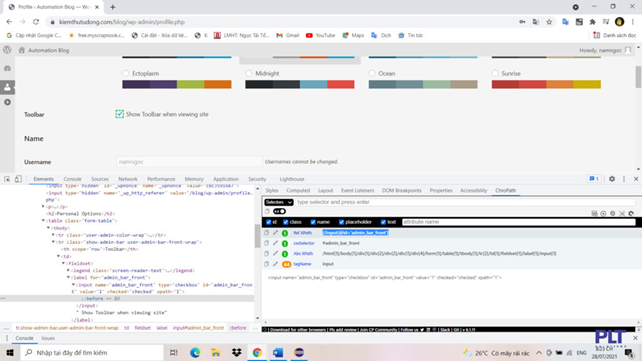Uncheck Show Toolbar when viewing site

click(x=120, y=114)
